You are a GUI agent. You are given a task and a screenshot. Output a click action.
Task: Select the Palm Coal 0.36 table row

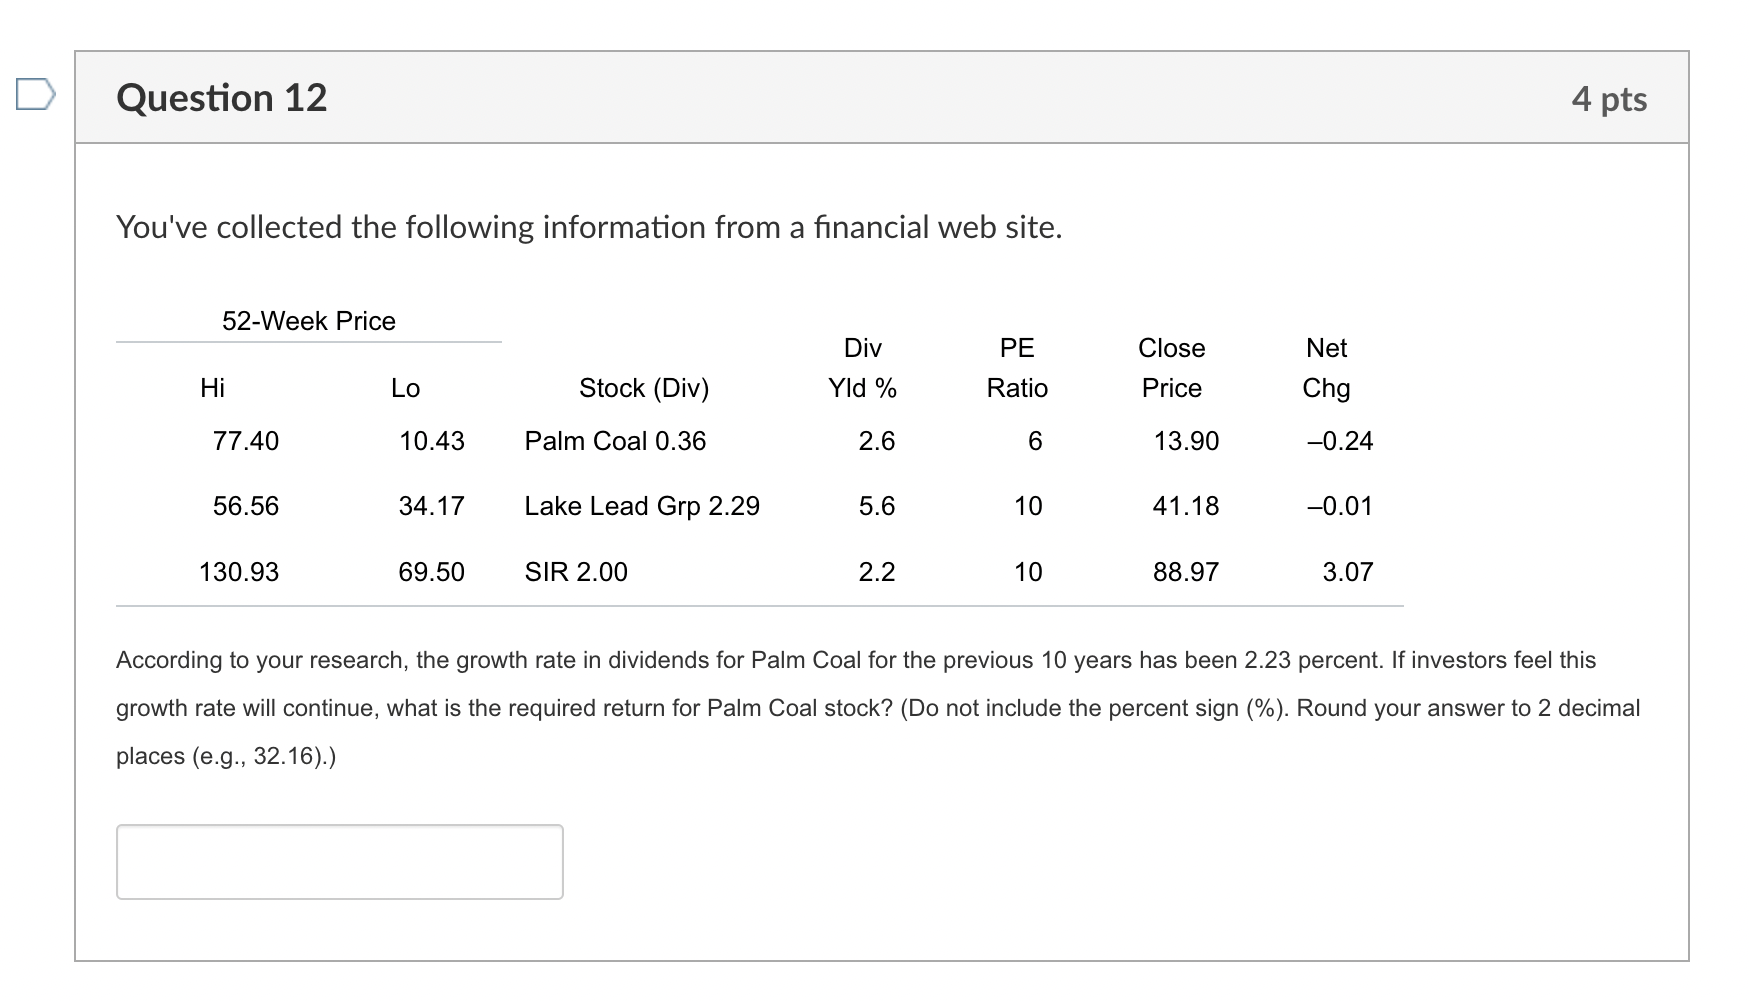pos(615,440)
